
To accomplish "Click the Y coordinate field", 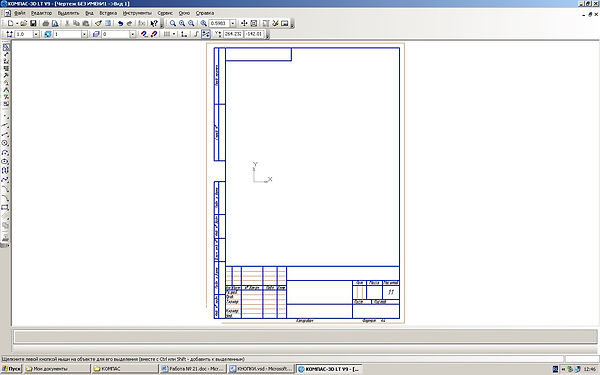I will tap(254, 34).
